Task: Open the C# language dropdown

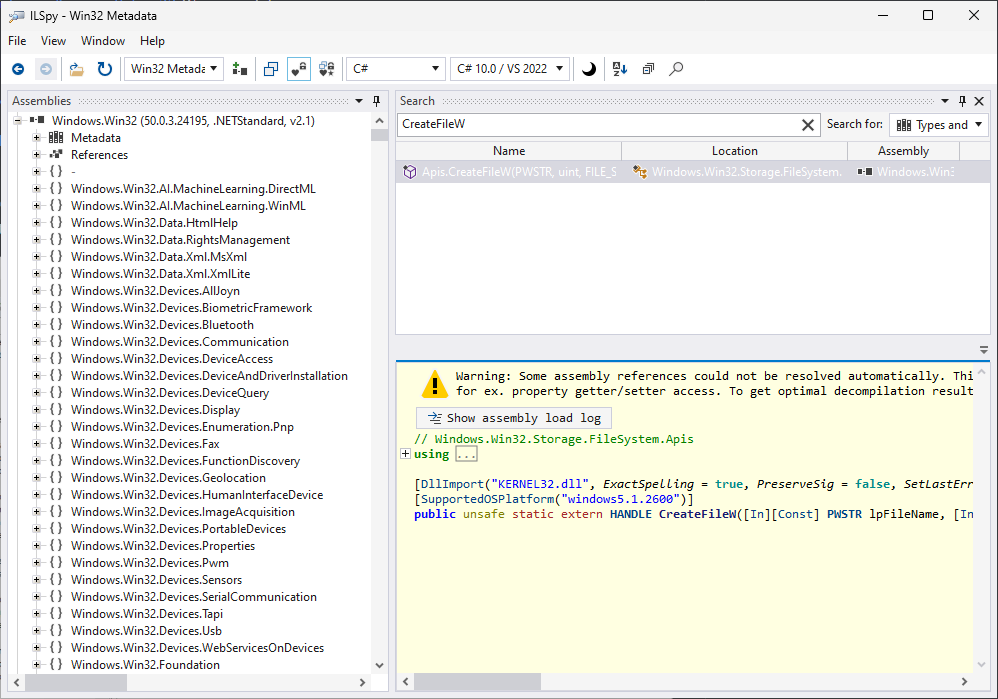Action: [x=395, y=69]
